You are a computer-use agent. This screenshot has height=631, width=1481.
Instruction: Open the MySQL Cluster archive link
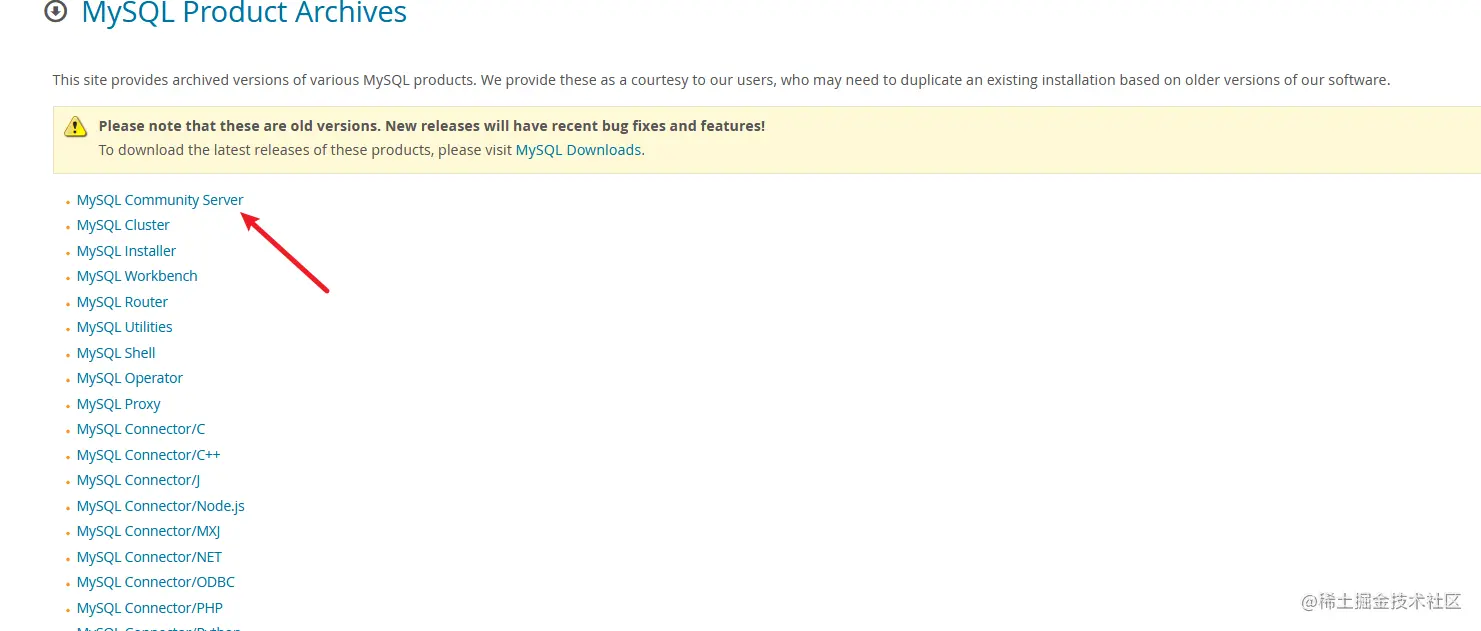pyautogui.click(x=123, y=225)
